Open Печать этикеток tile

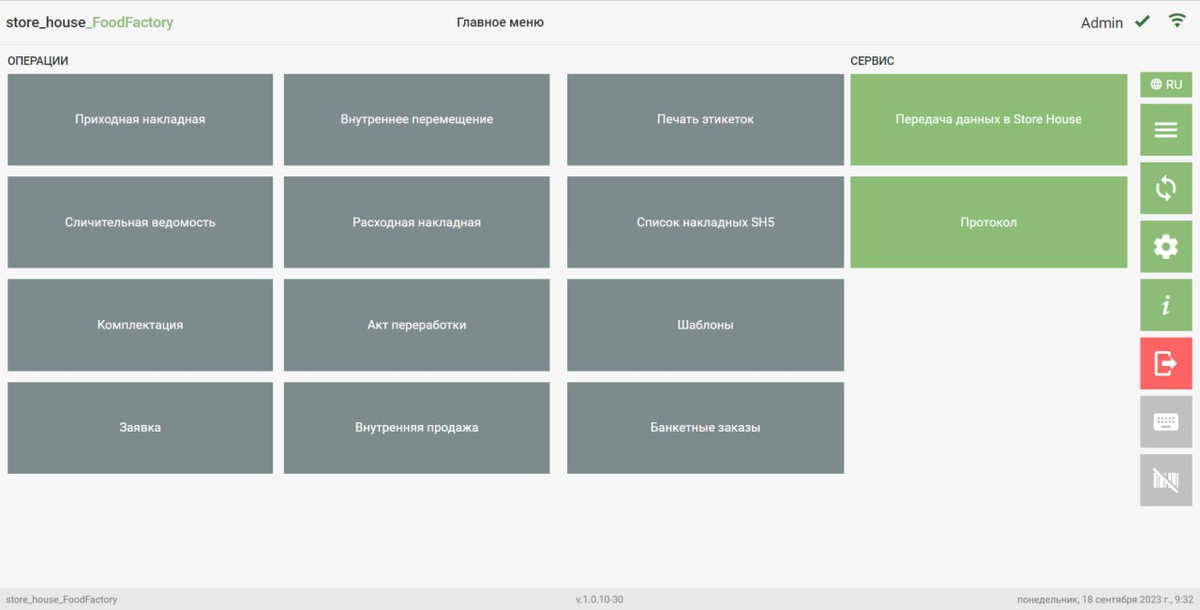point(705,119)
